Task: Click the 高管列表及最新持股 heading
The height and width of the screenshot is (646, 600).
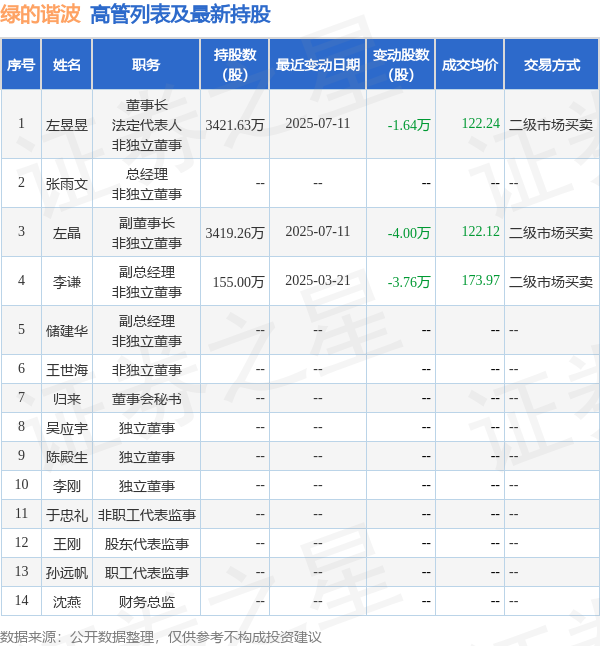Action: 180,14
